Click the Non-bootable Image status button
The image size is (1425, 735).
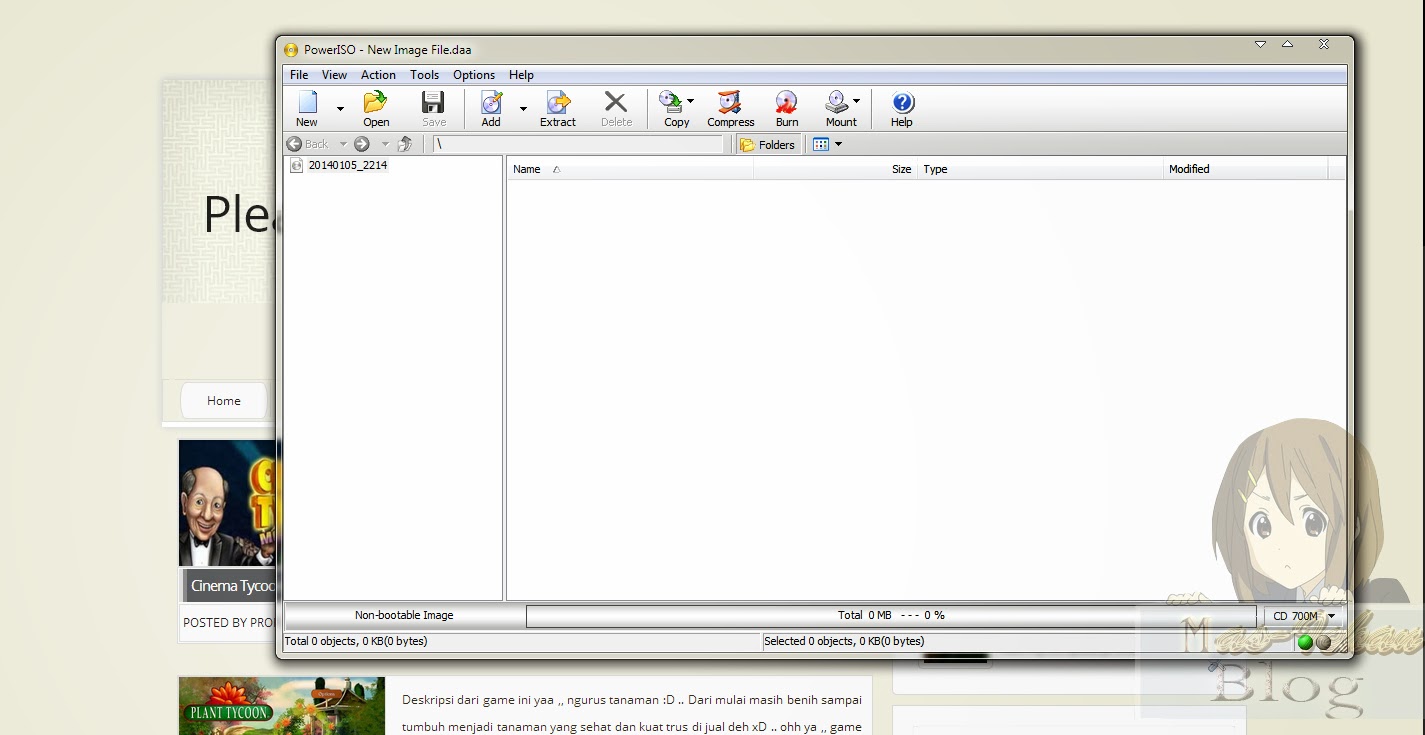coord(404,616)
